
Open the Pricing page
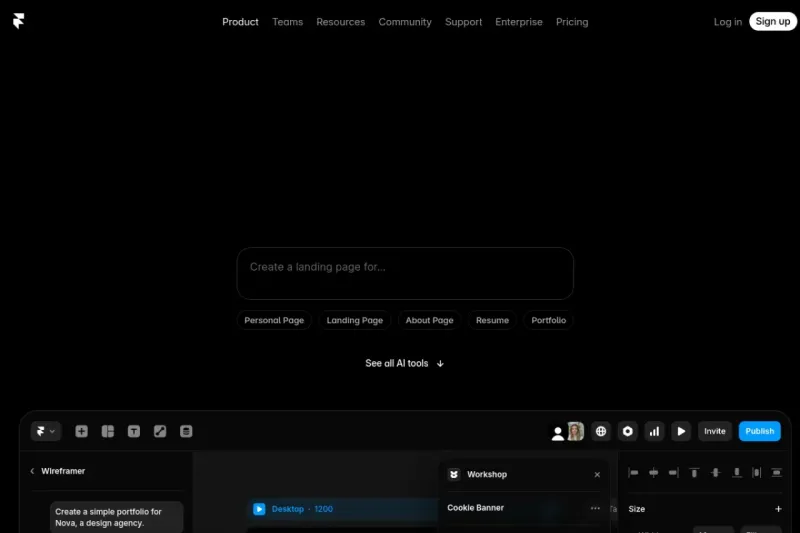click(572, 22)
